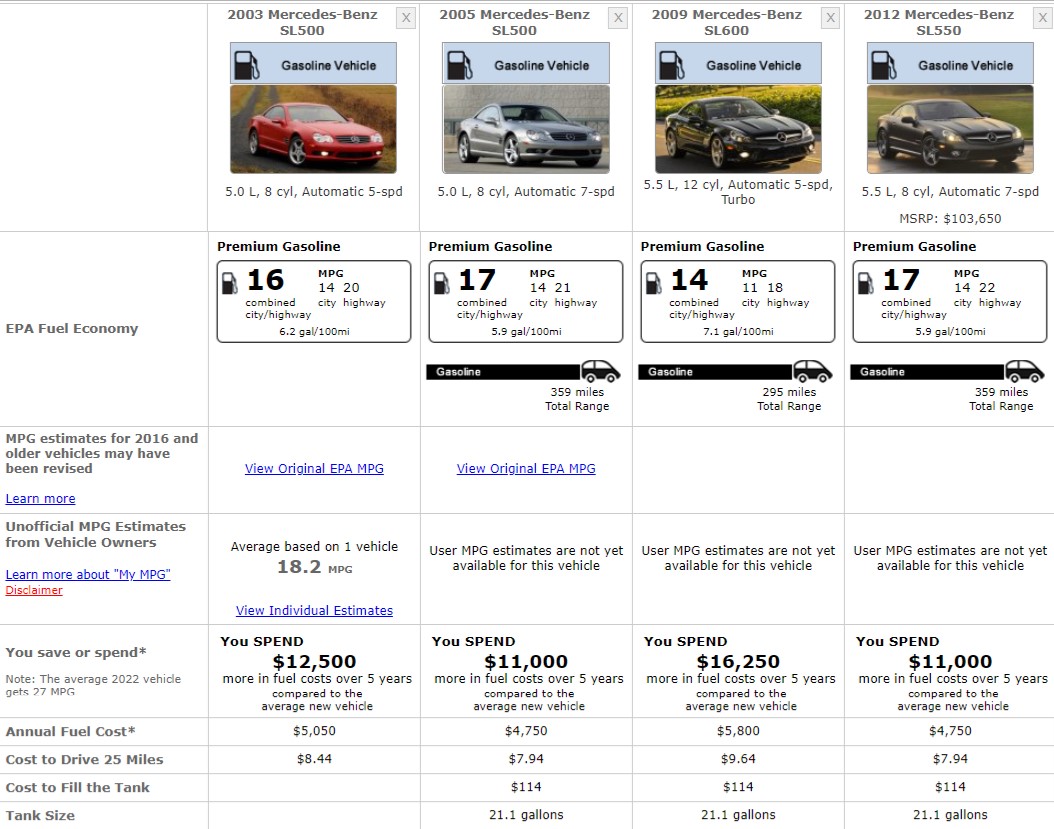Click the $8.44 cost to drive value
This screenshot has height=829, width=1054.
pos(314,759)
